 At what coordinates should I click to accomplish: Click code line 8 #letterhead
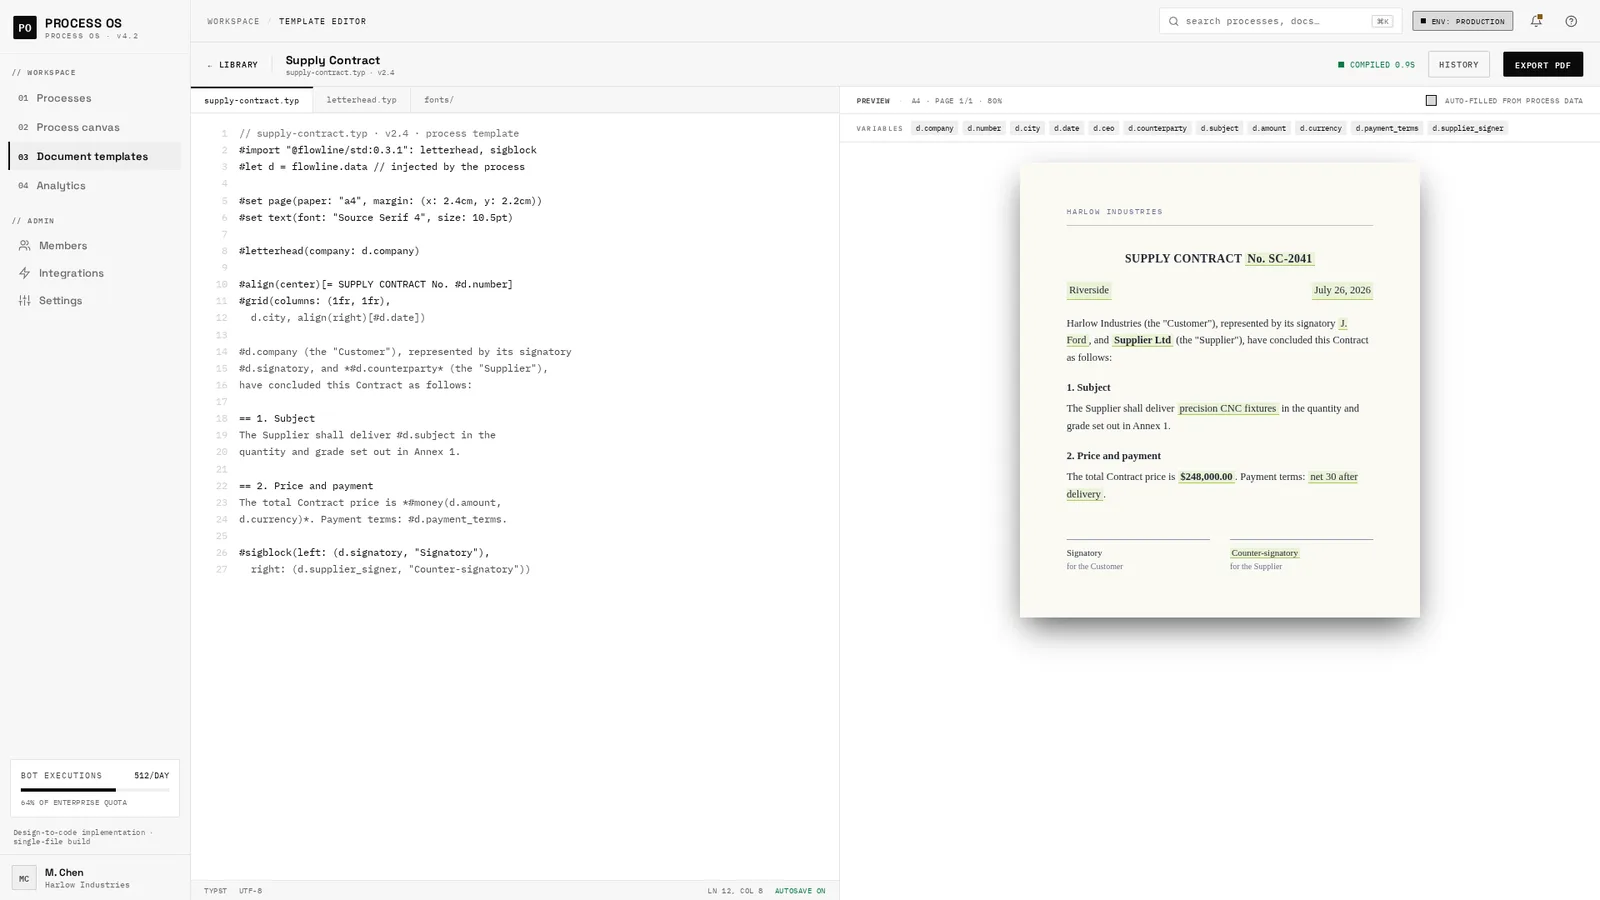point(329,251)
